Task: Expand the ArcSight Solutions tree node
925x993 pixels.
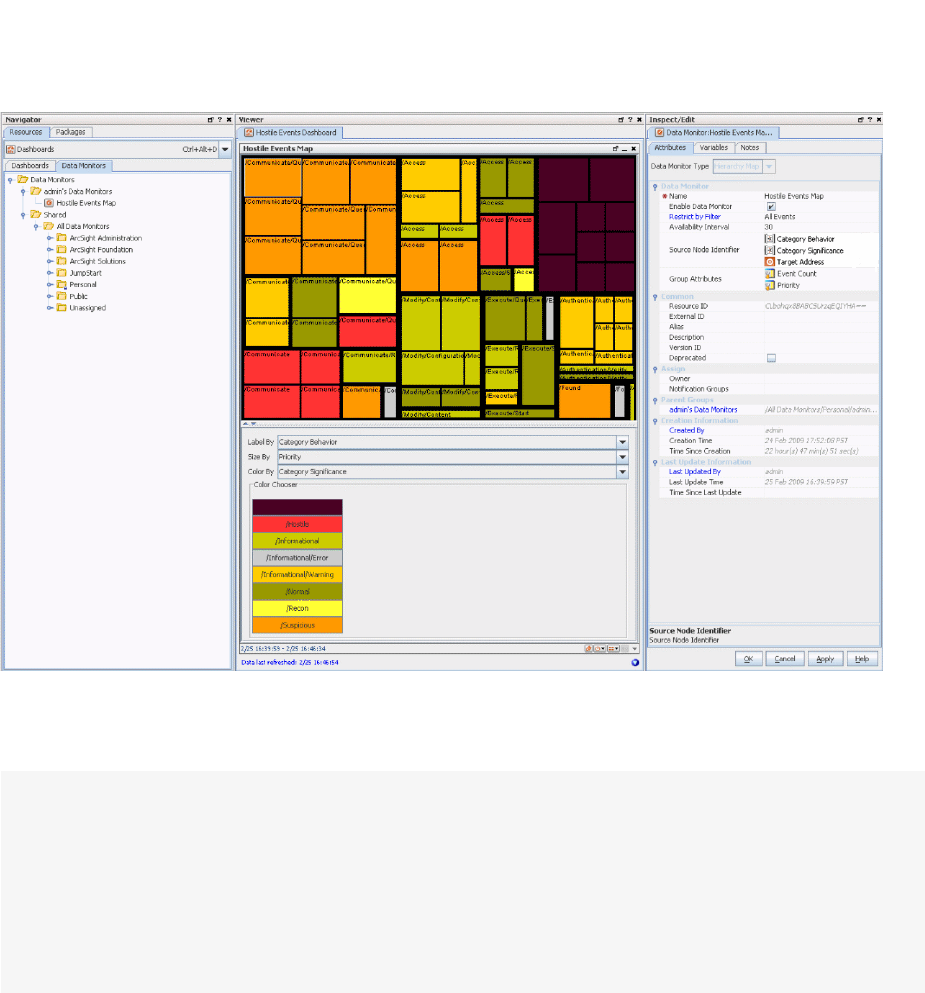Action: pos(50,262)
